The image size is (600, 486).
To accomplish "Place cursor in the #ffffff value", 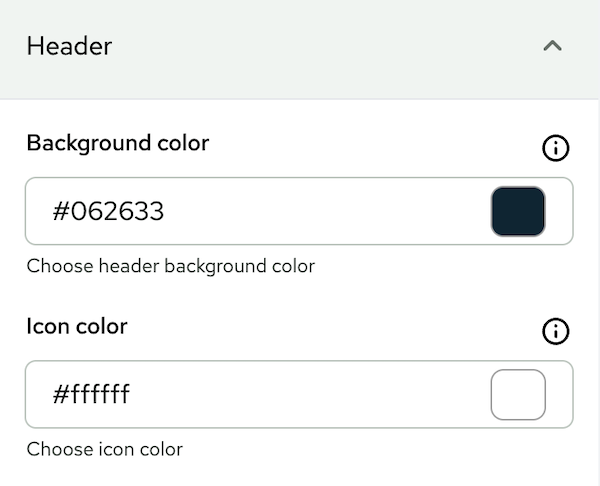I will [x=92, y=395].
